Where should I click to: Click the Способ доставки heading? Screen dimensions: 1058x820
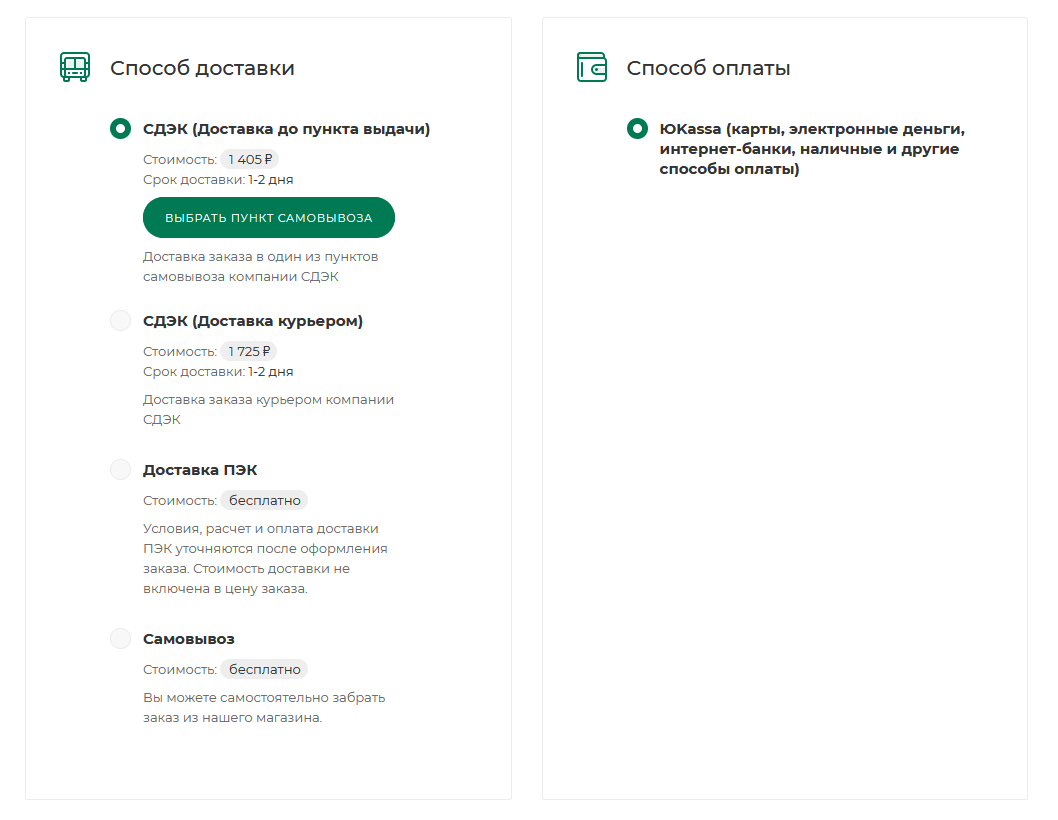click(x=202, y=68)
